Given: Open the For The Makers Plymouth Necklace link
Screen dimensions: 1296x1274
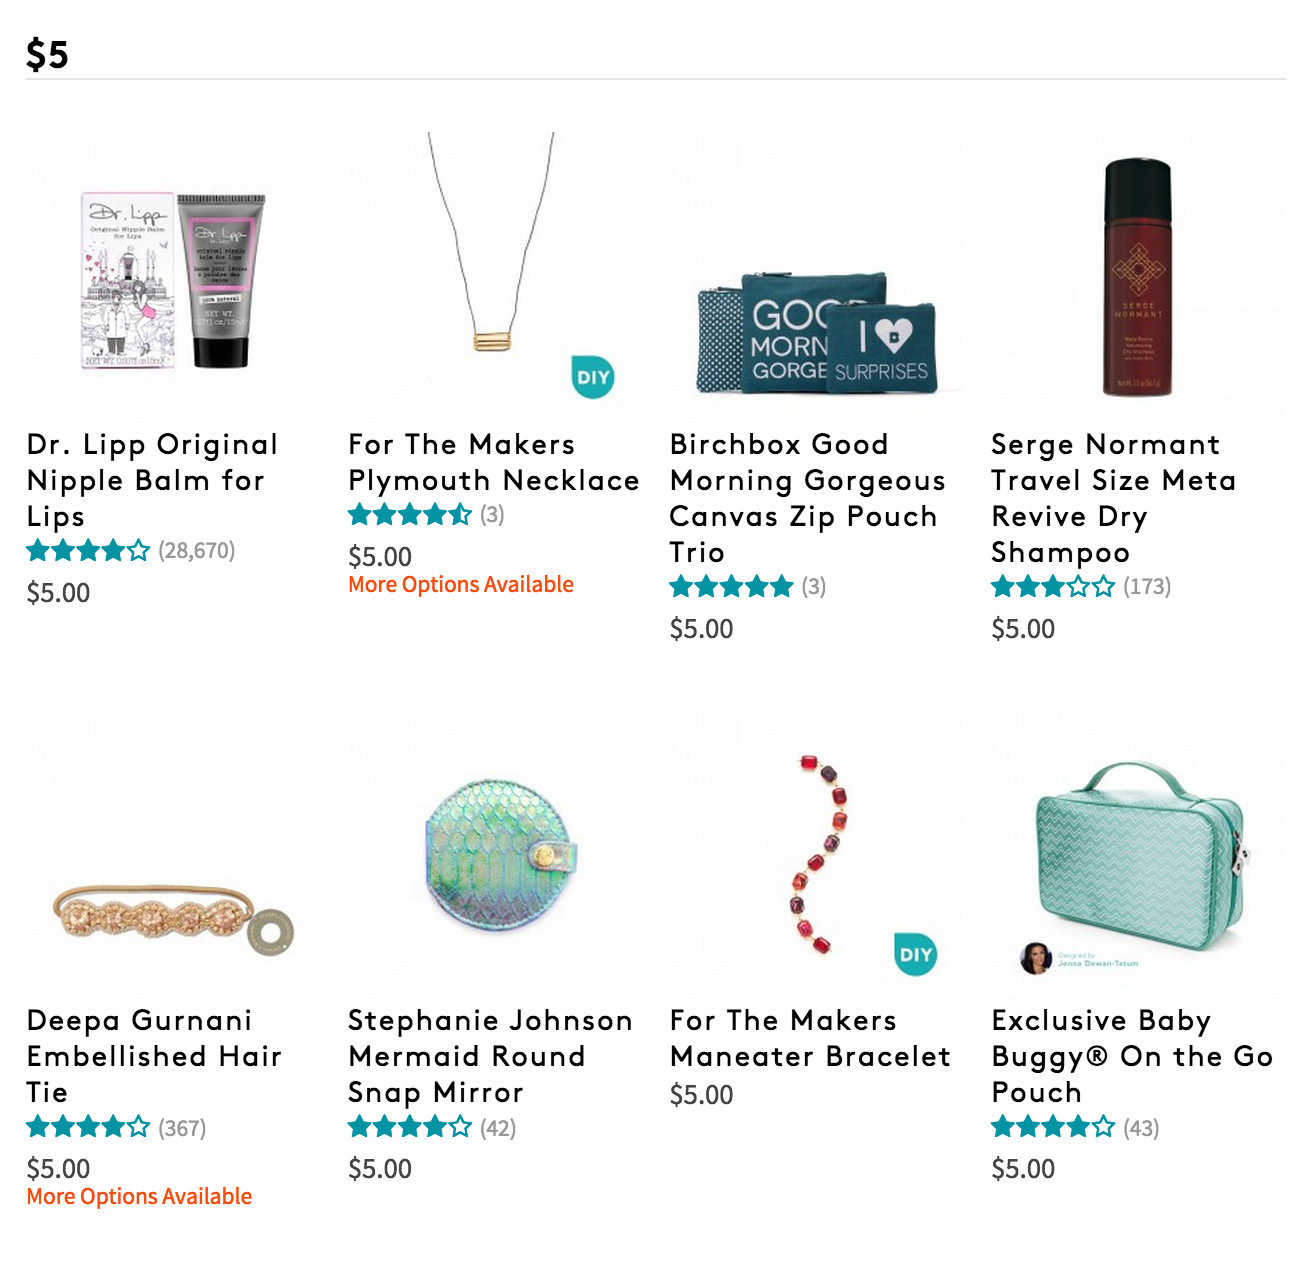Looking at the screenshot, I should click(x=494, y=462).
